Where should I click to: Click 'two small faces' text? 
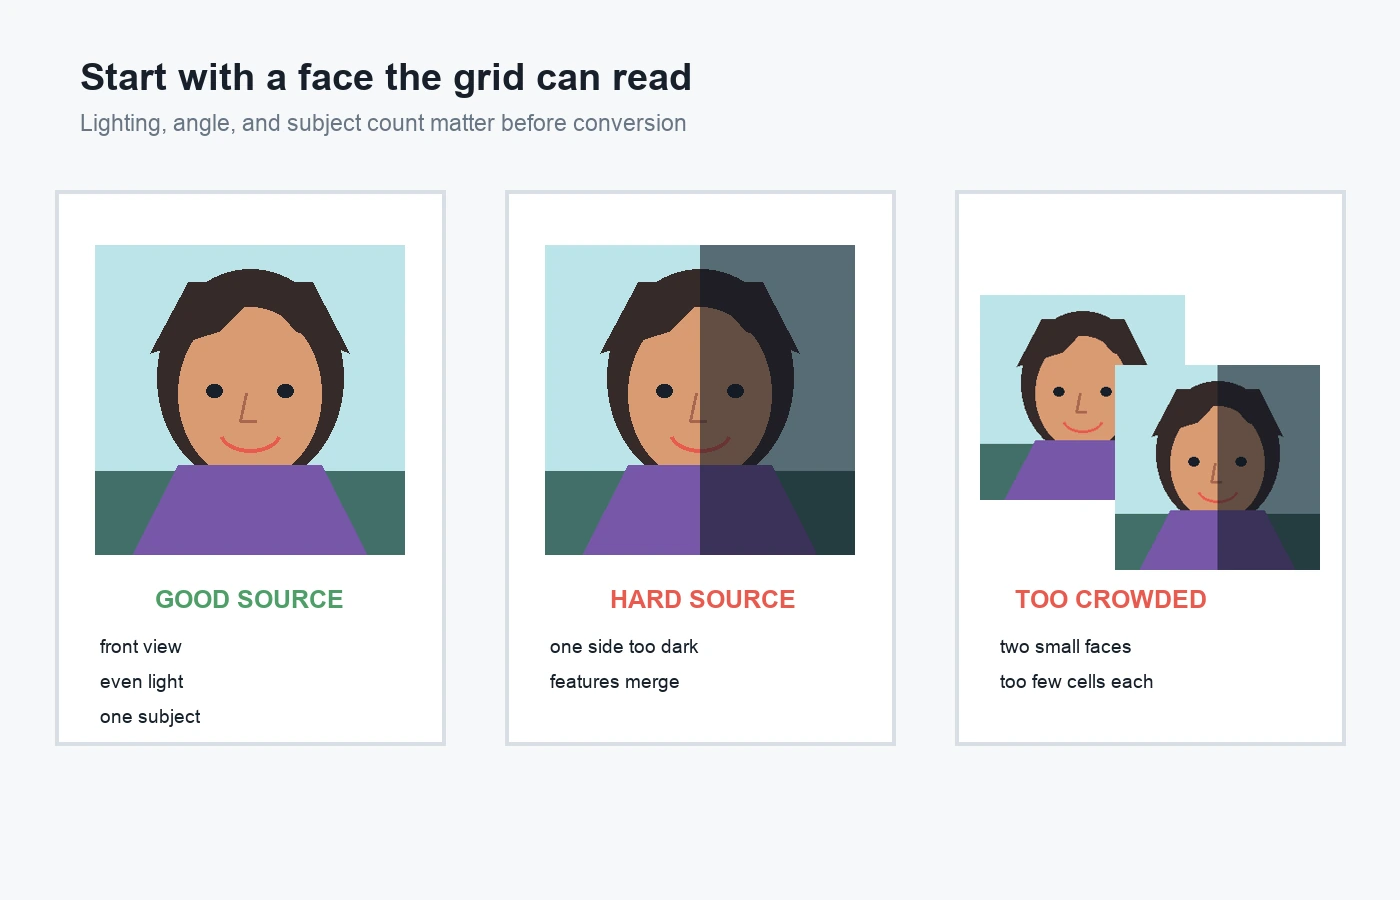(1065, 647)
